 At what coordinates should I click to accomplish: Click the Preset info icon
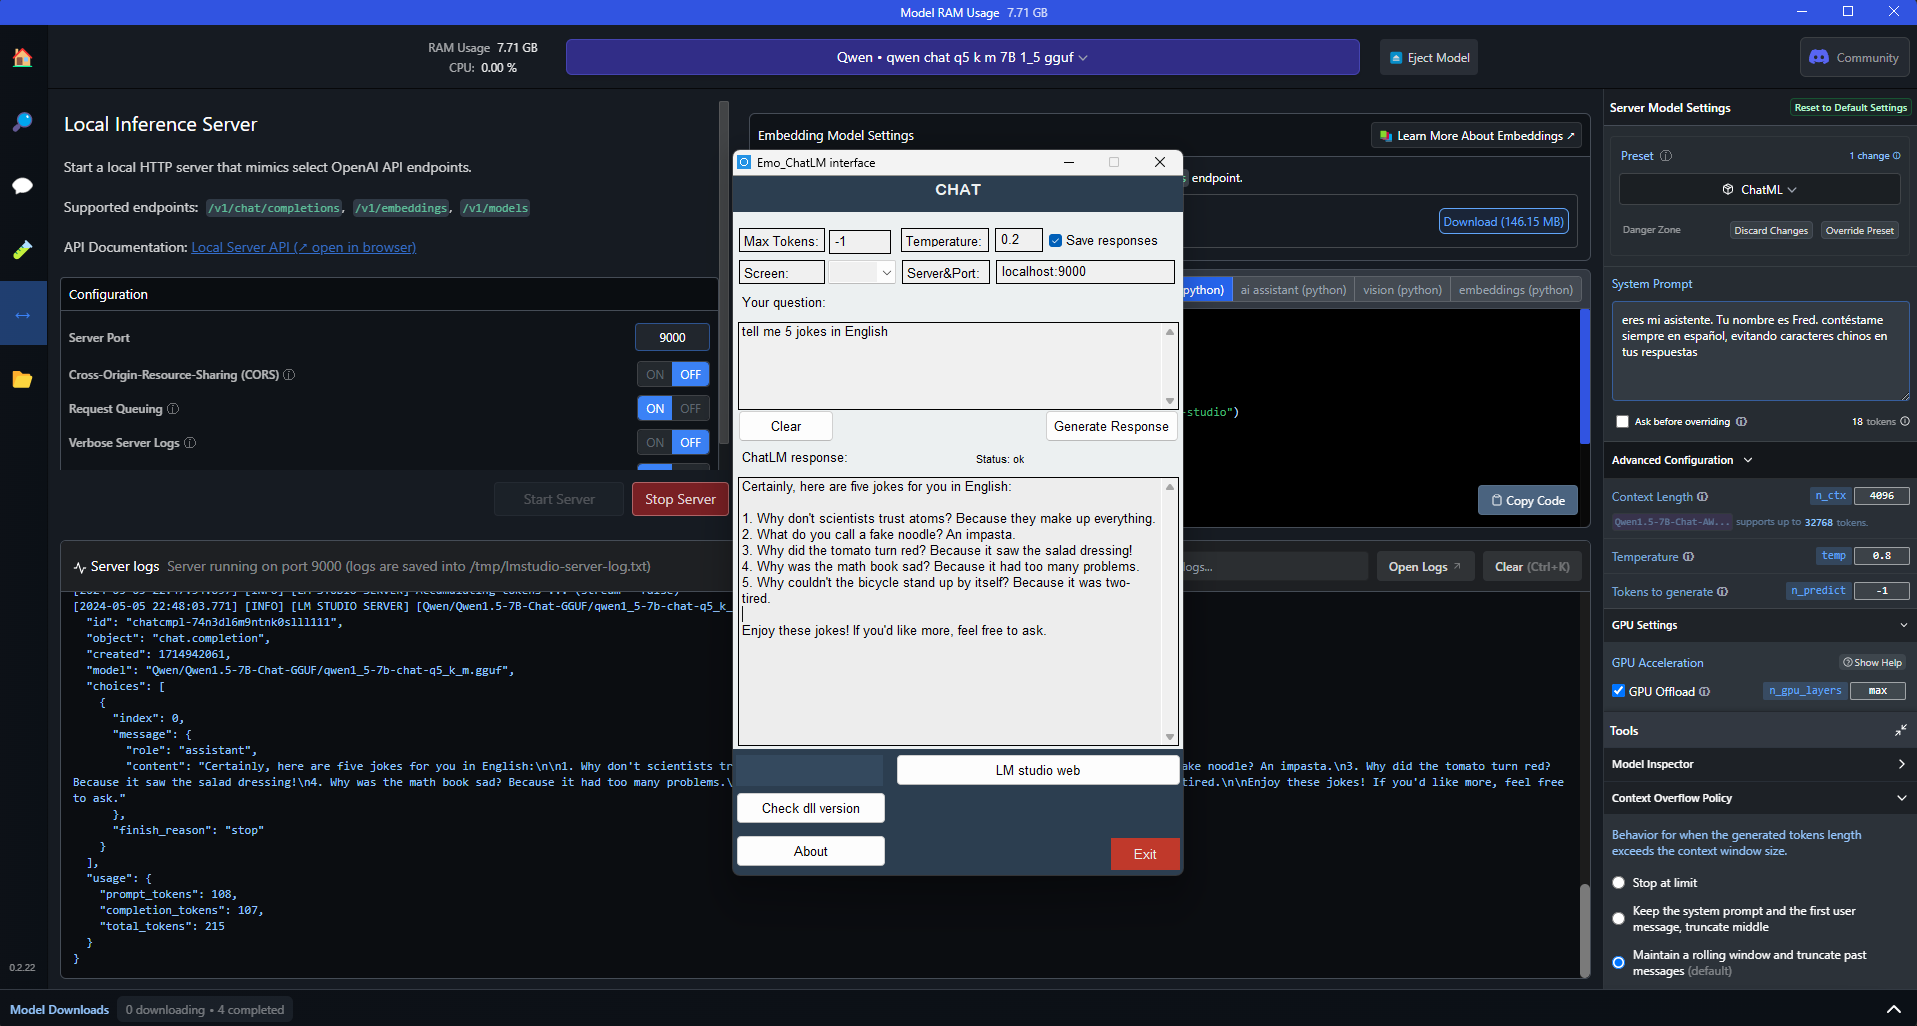tap(1666, 156)
